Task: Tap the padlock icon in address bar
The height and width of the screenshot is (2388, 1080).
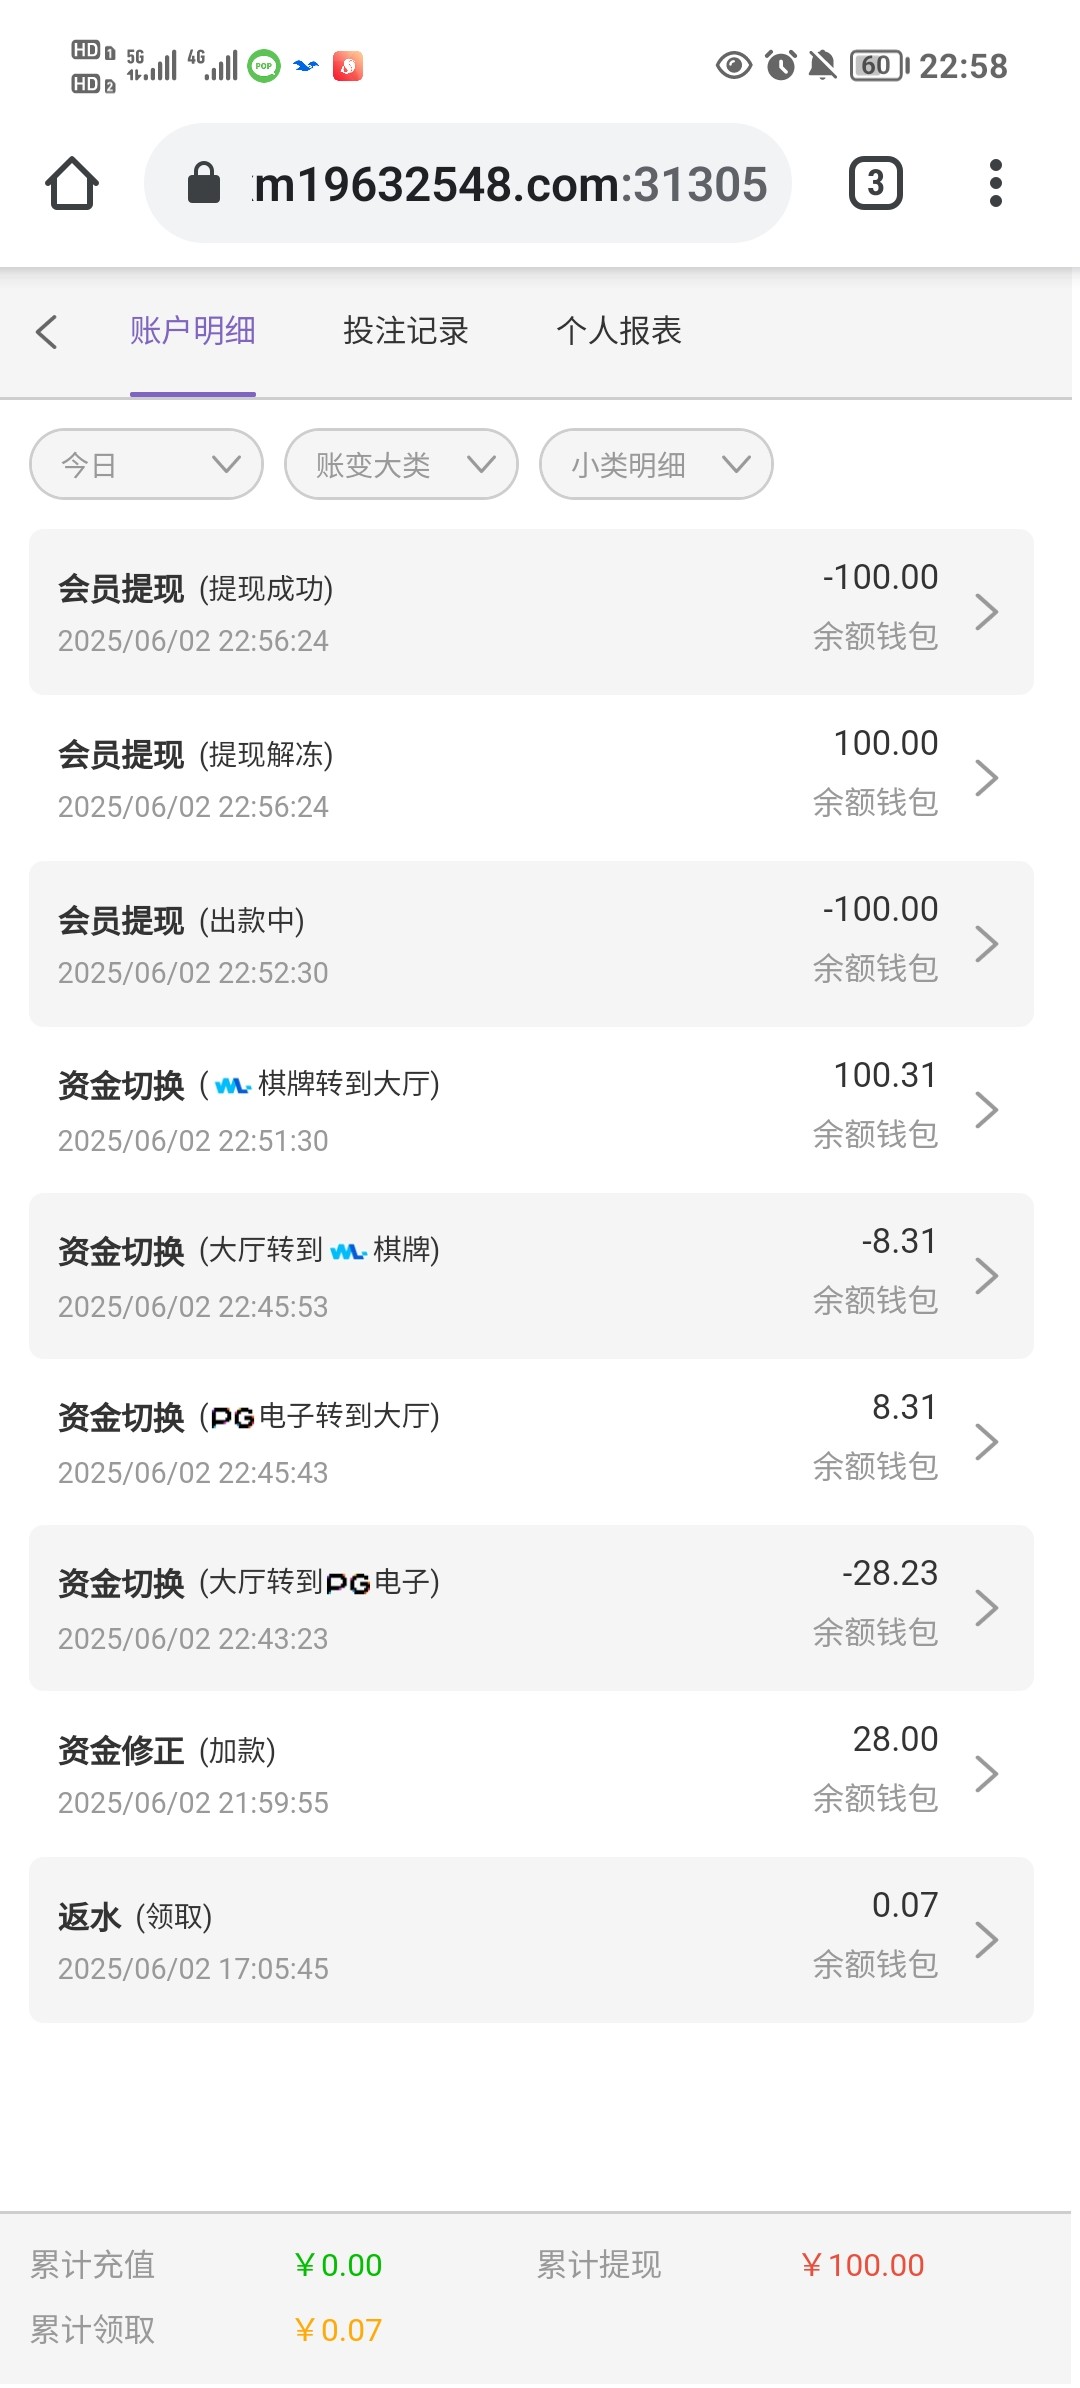Action: pos(204,184)
